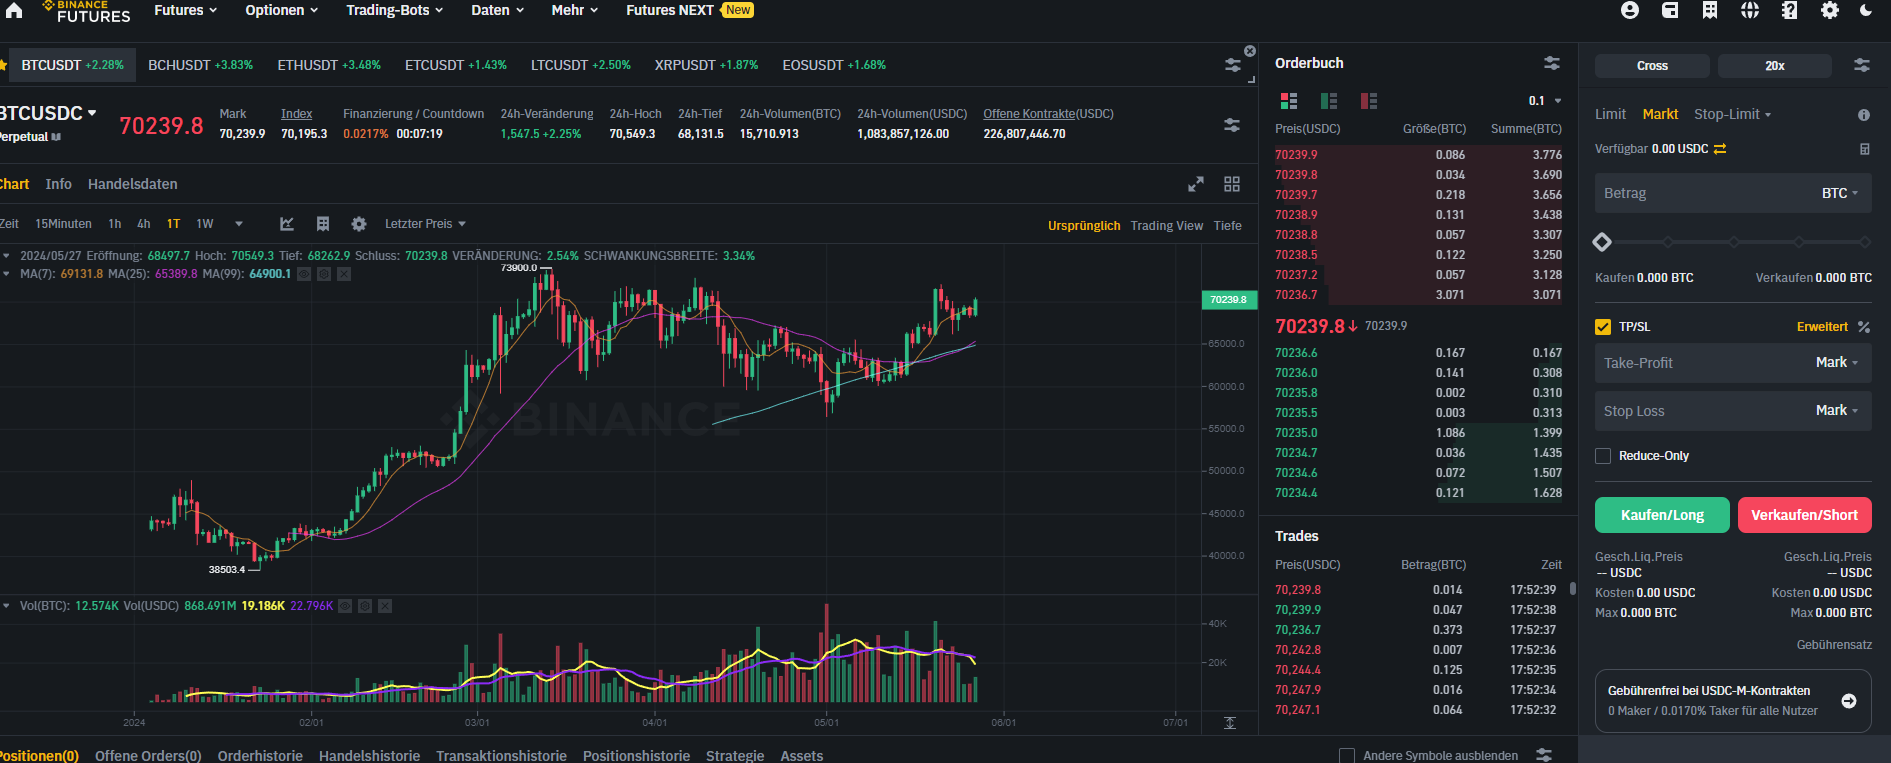Open the calculator in order panel
The height and width of the screenshot is (763, 1891).
(x=1864, y=149)
